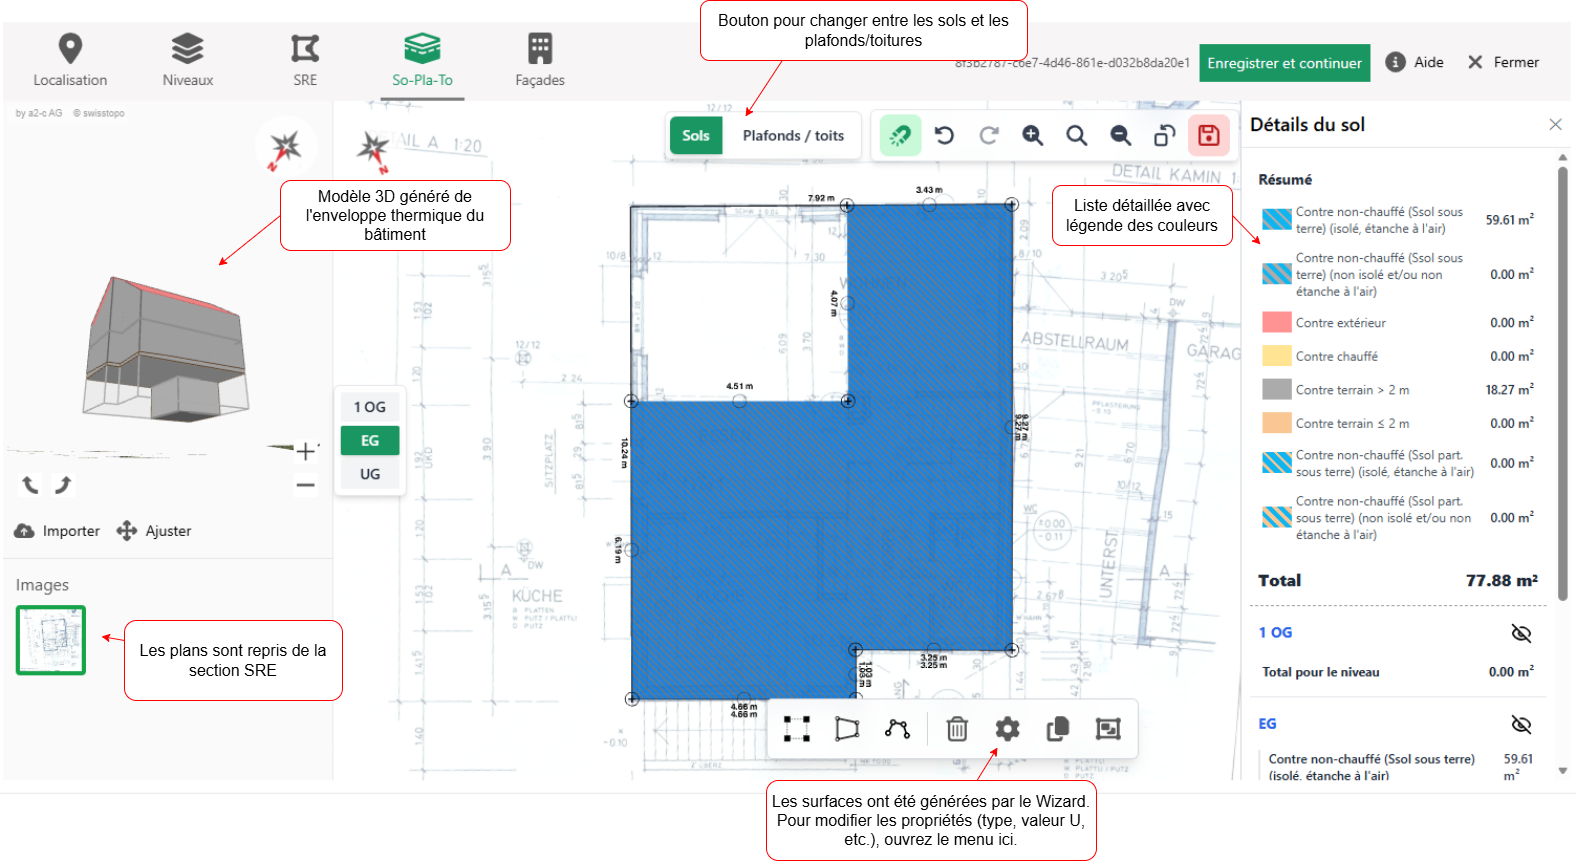Screen dimensions: 1576x861
Task: Click the compass in the 3D view
Action: click(x=285, y=147)
